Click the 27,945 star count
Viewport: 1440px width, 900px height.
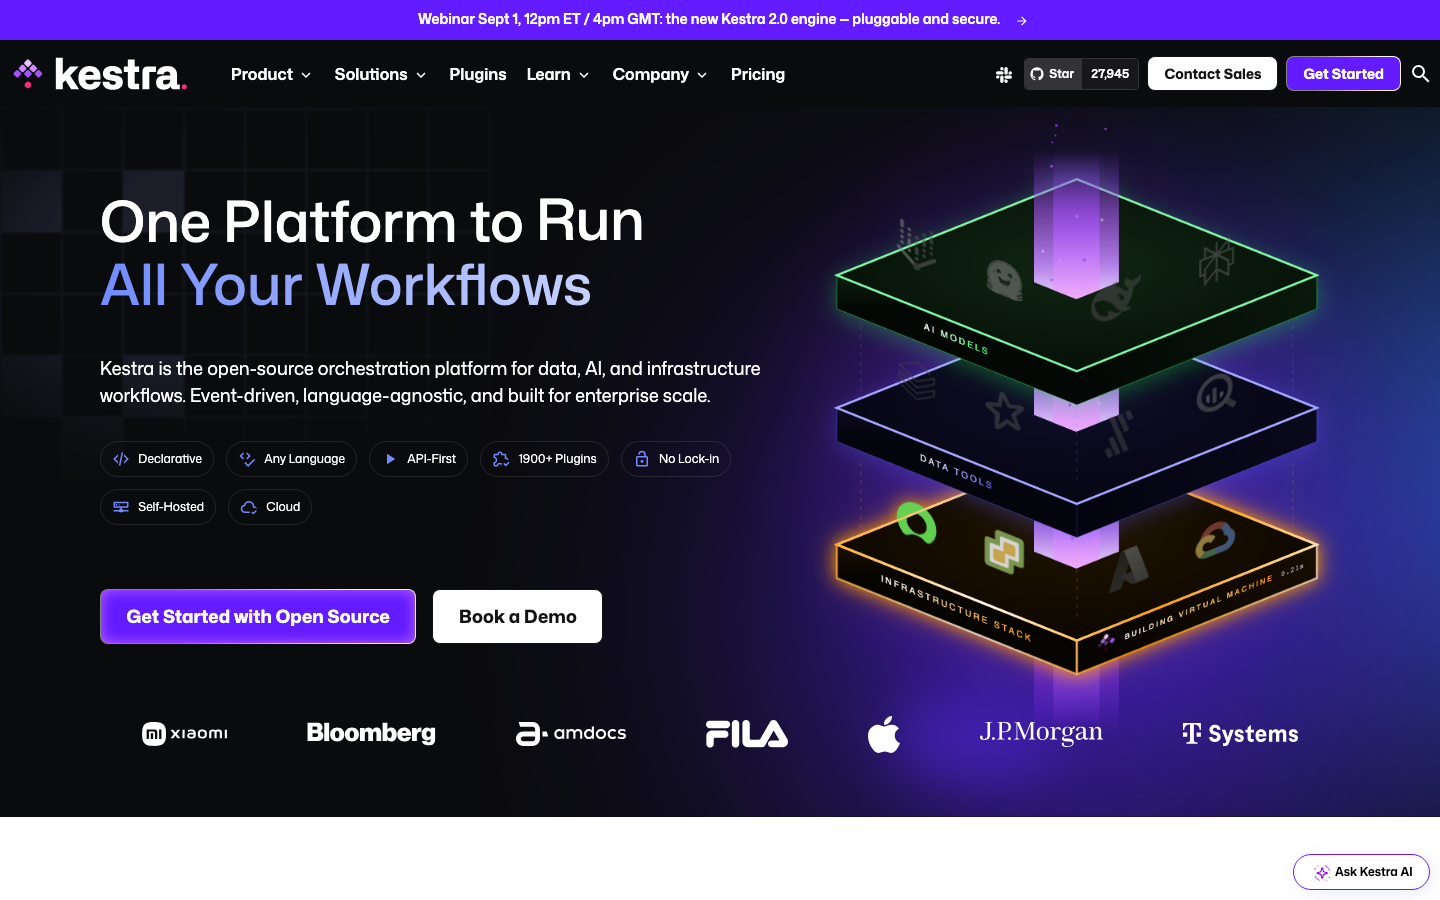point(1110,74)
